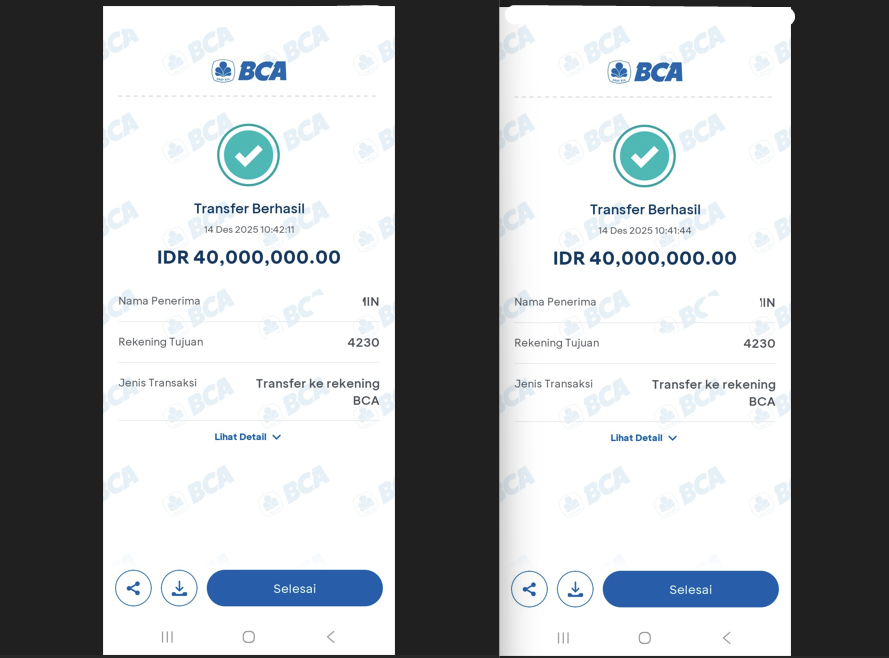Open recent apps on right phone
The width and height of the screenshot is (889, 658).
[563, 638]
